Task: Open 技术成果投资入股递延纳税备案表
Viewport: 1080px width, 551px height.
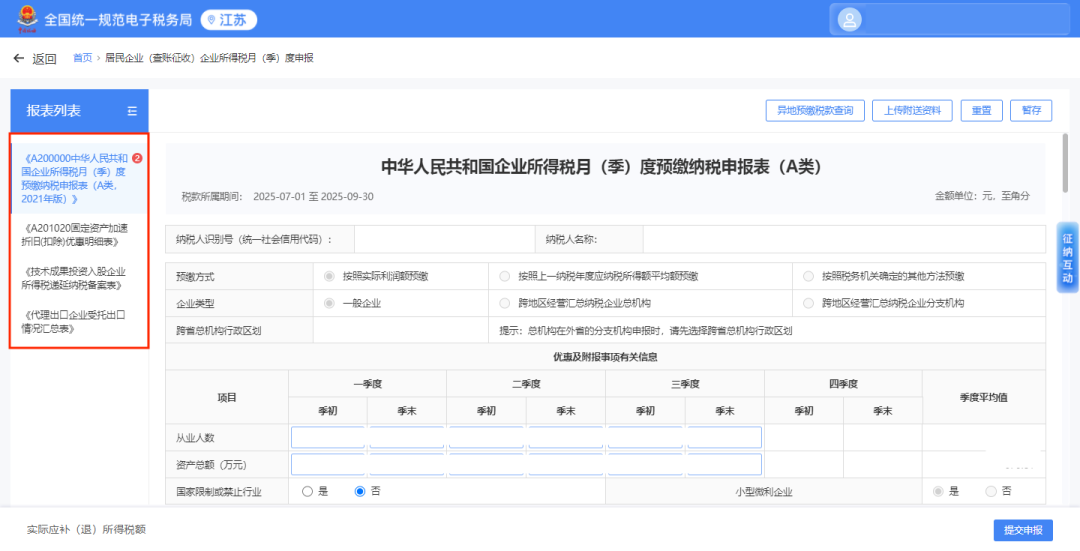Action: pos(75,277)
